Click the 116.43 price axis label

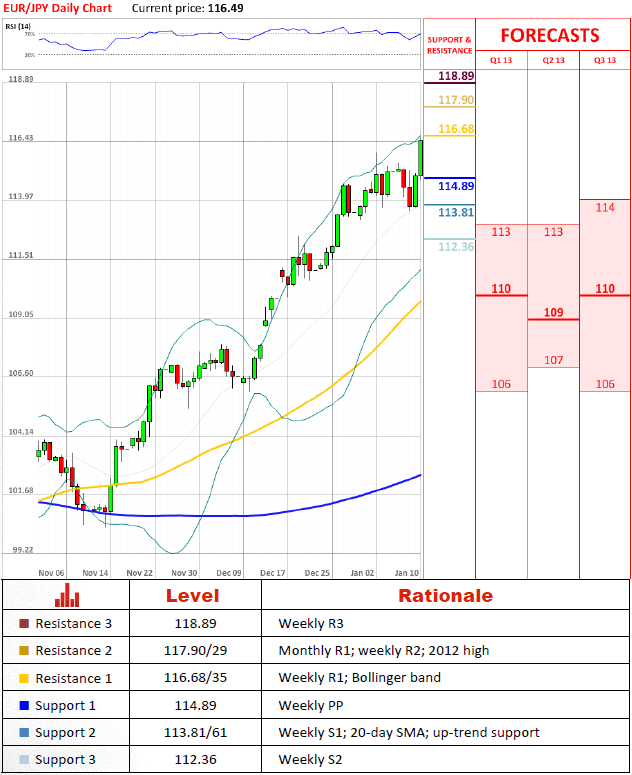pos(21,138)
